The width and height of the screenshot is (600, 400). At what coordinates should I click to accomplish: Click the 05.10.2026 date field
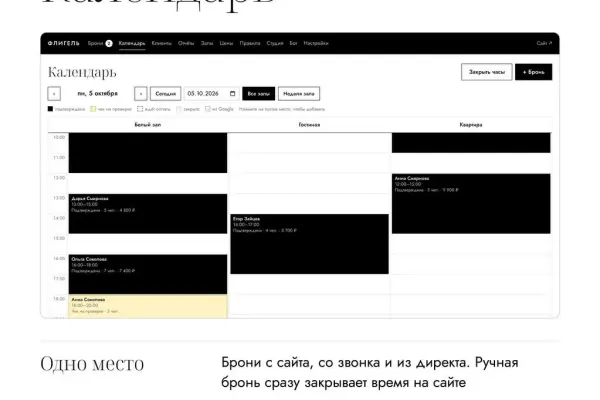tap(212, 94)
